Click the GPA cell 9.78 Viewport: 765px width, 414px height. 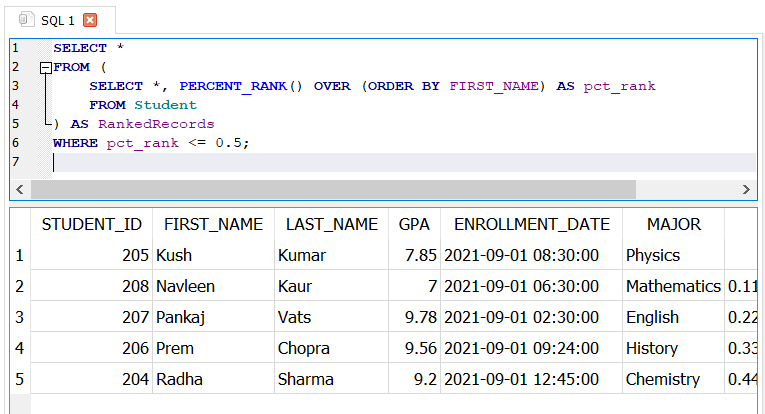414,317
